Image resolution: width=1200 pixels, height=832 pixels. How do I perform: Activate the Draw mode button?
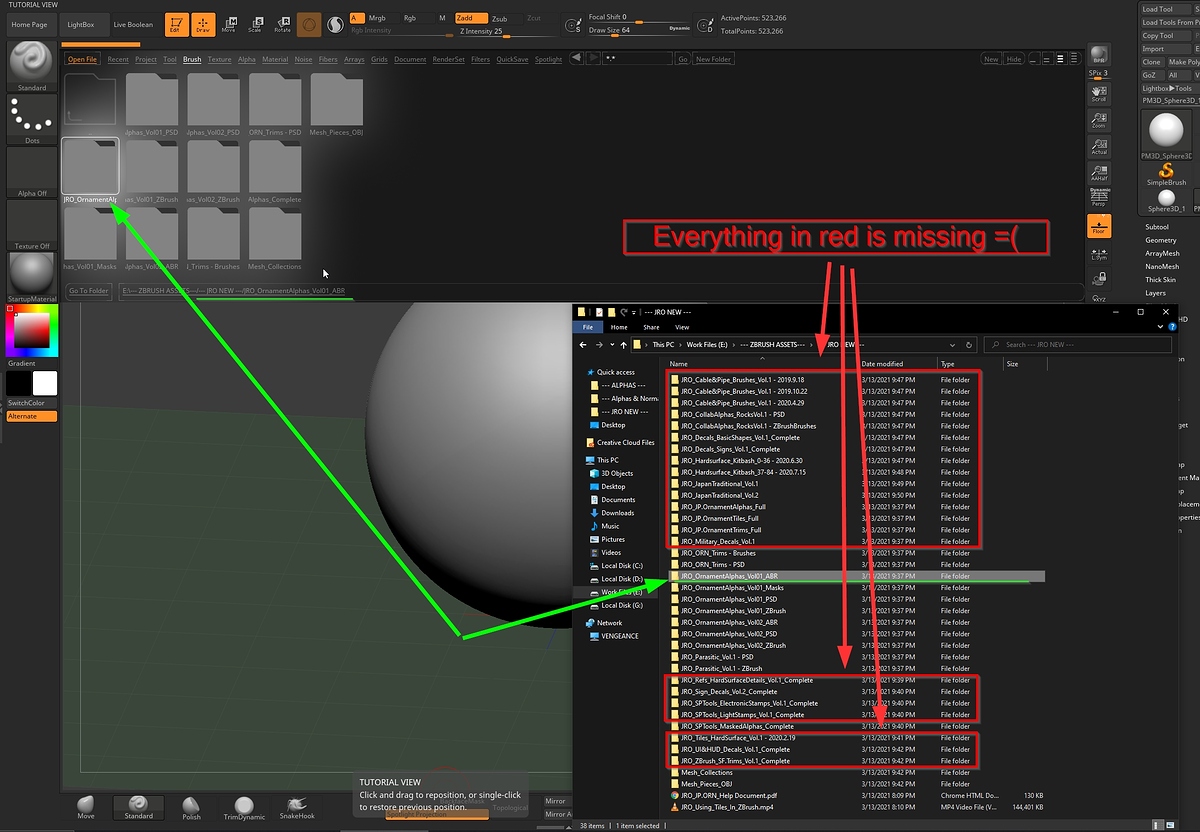[203, 24]
